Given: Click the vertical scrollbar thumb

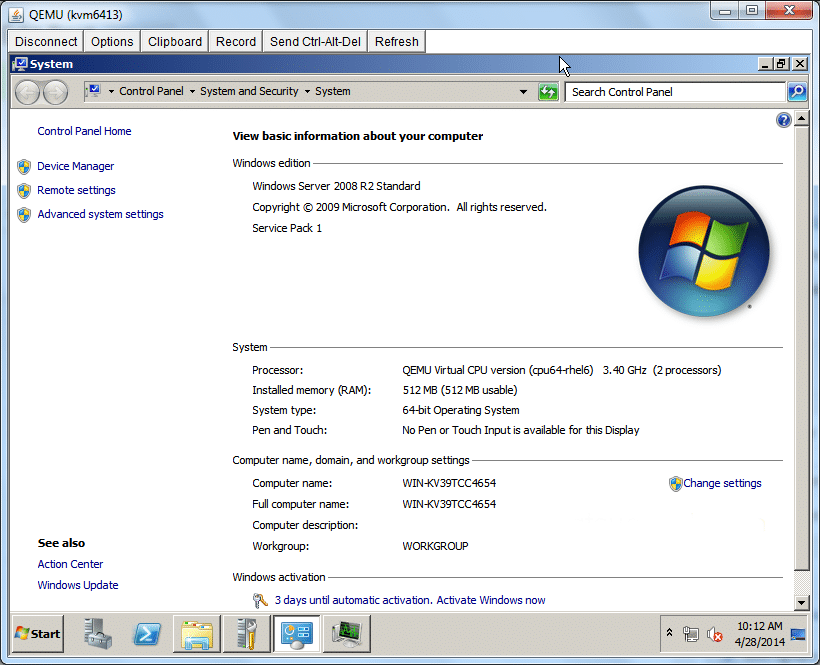Looking at the screenshot, I should (x=802, y=348).
